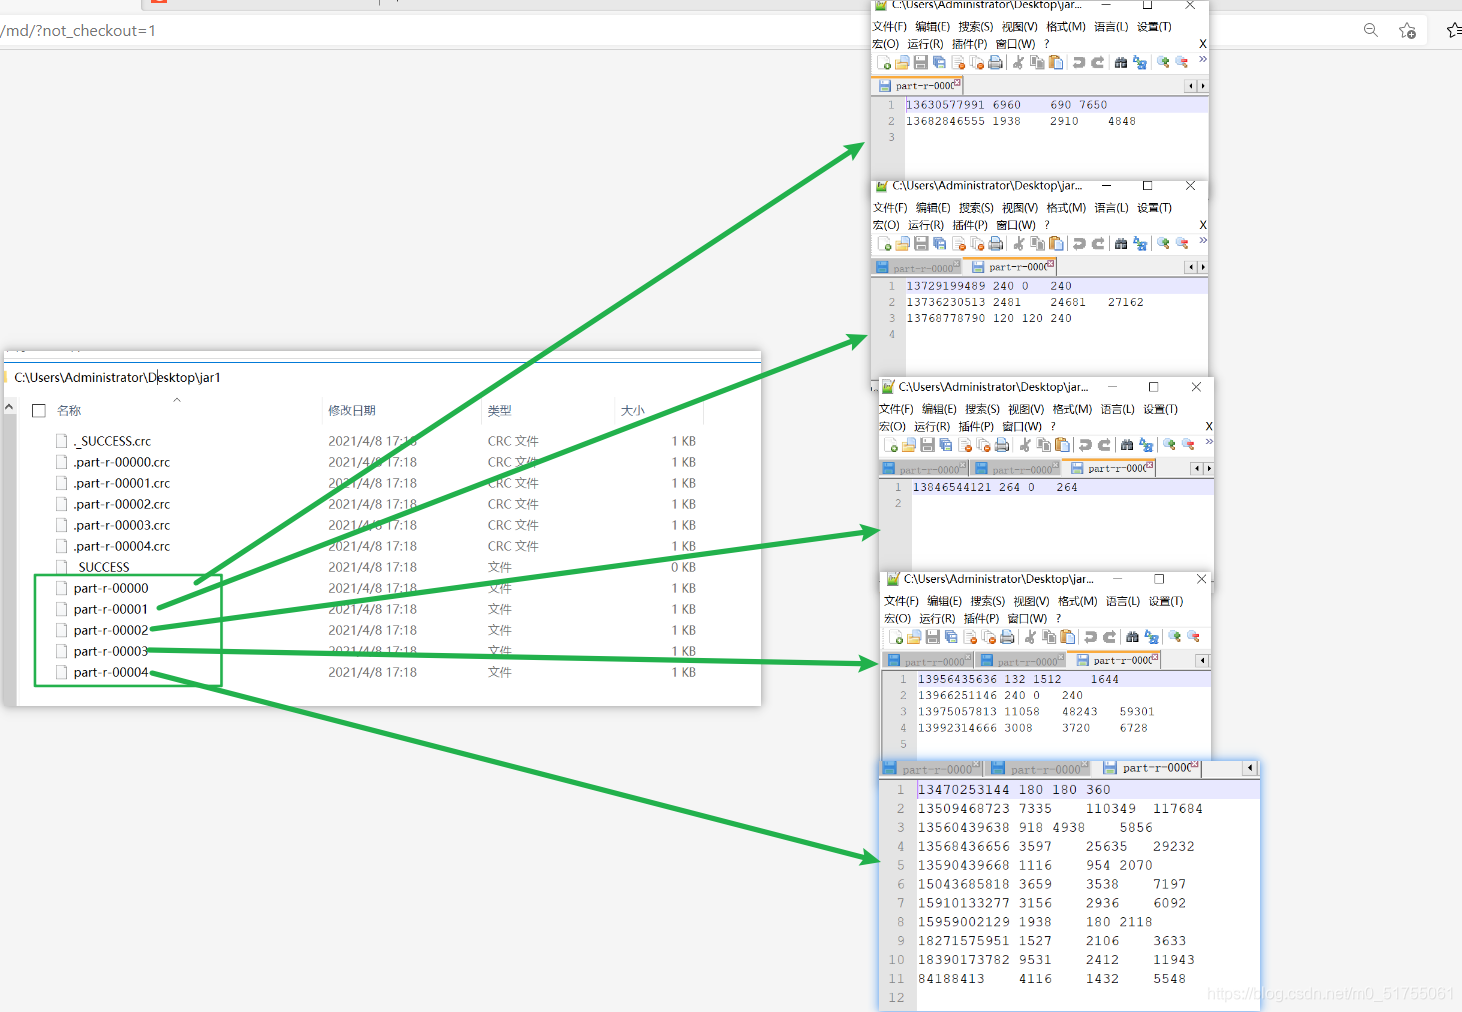Click Print icon in window showing 13846544121
The image size is (1462, 1012).
1002,445
